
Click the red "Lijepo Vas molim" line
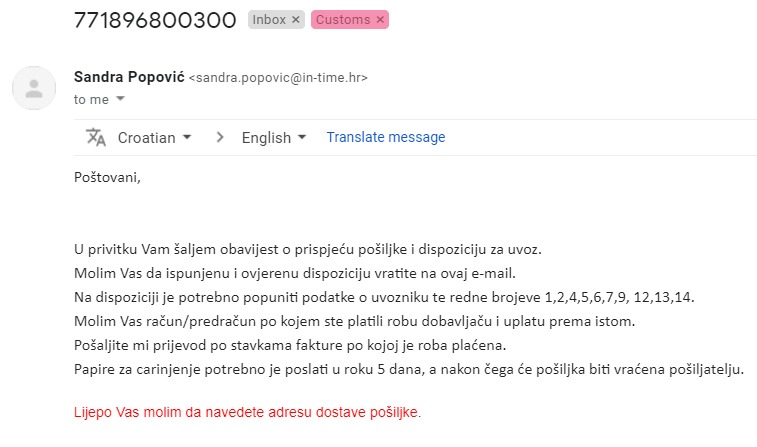pos(247,412)
